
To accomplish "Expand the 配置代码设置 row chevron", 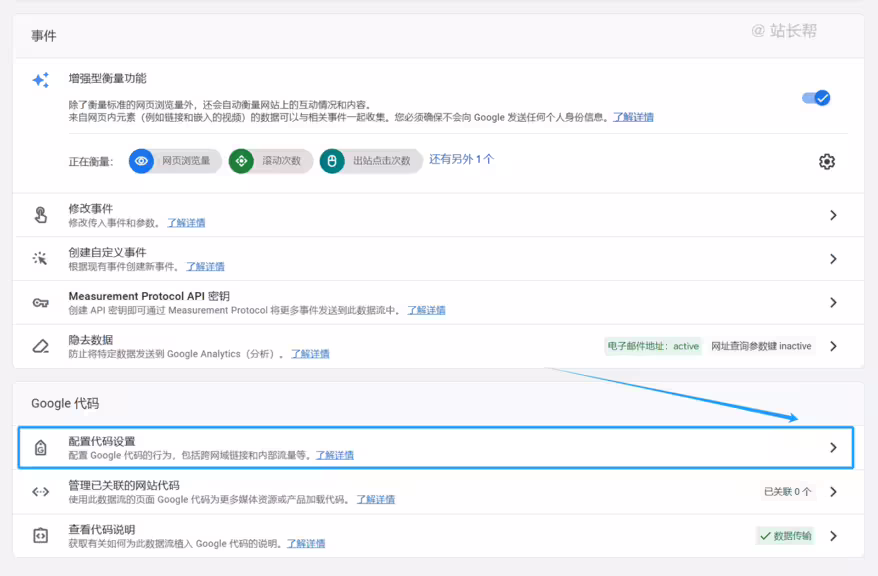I will coord(833,448).
